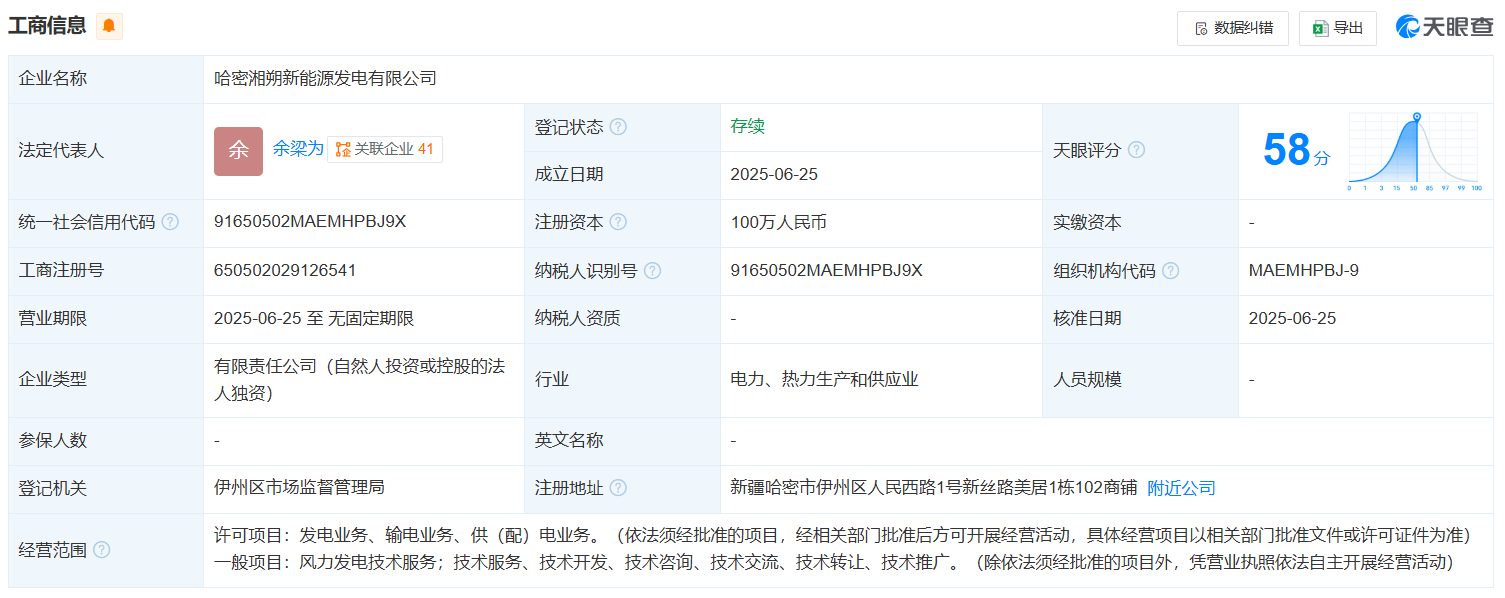Click the Excel icon on 导出 button
Screen dimensions: 1505x598
click(1320, 28)
